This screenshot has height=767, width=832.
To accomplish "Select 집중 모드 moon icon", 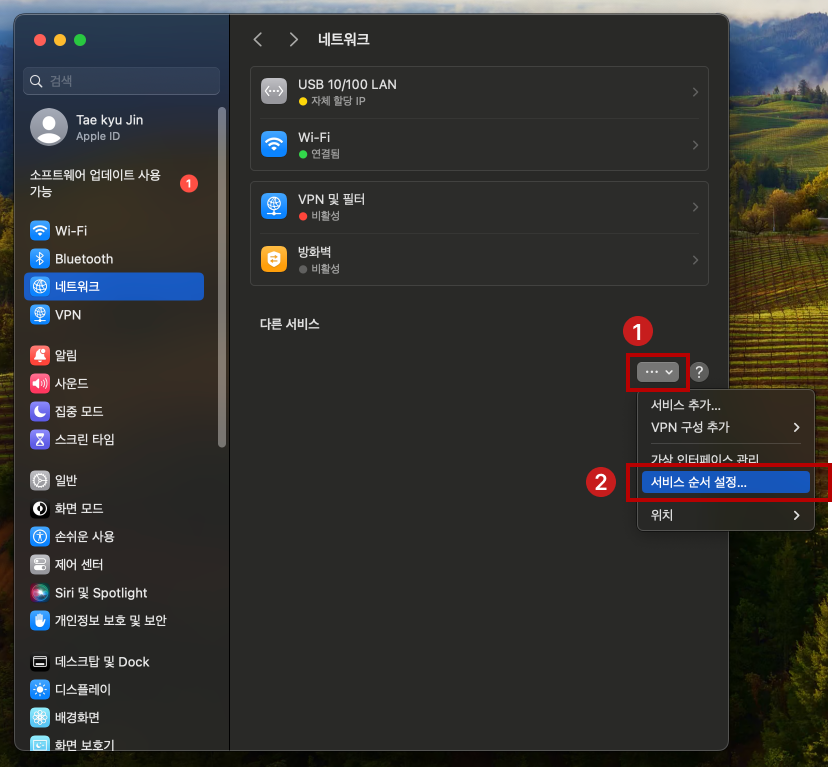I will click(40, 411).
